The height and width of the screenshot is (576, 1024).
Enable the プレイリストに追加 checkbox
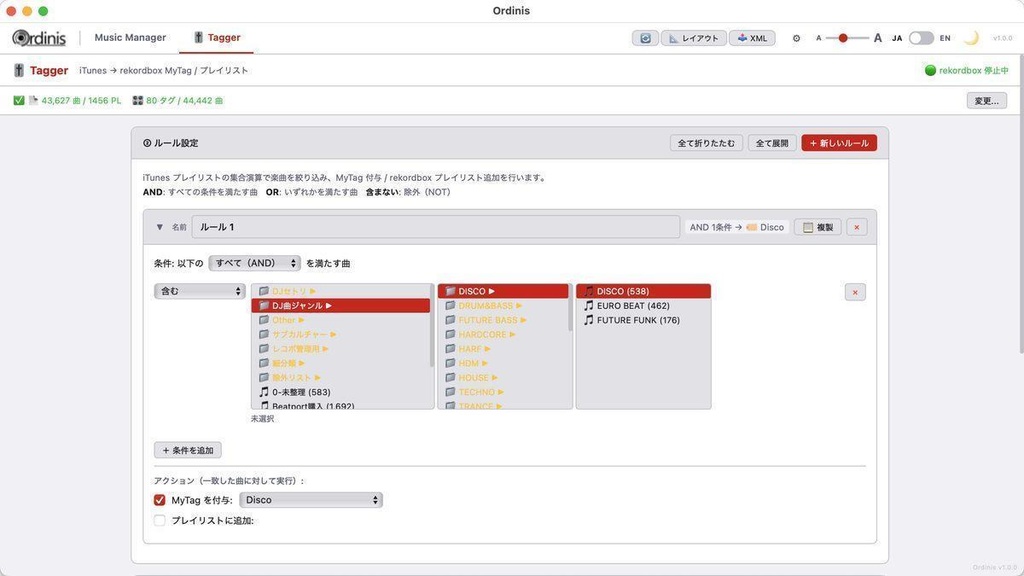(x=159, y=520)
